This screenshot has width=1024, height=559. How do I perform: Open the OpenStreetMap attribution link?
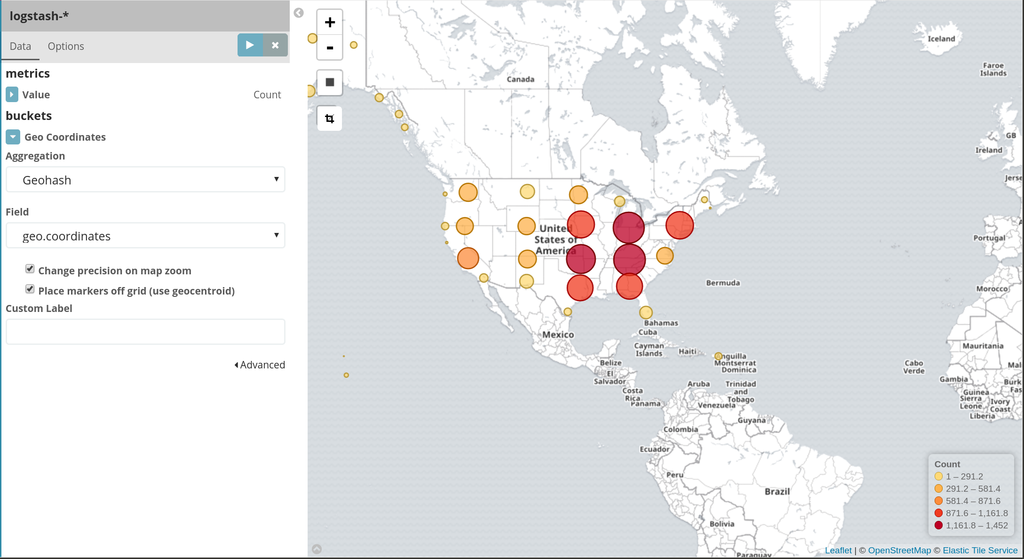(898, 550)
